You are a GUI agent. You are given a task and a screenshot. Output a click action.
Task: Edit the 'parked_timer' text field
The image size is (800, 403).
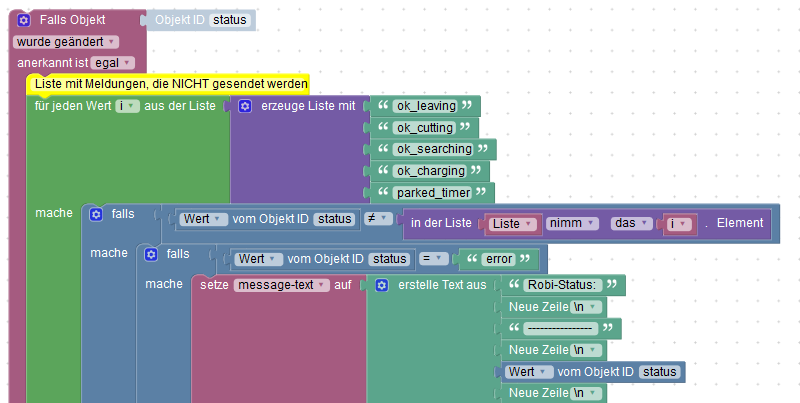pyautogui.click(x=433, y=193)
